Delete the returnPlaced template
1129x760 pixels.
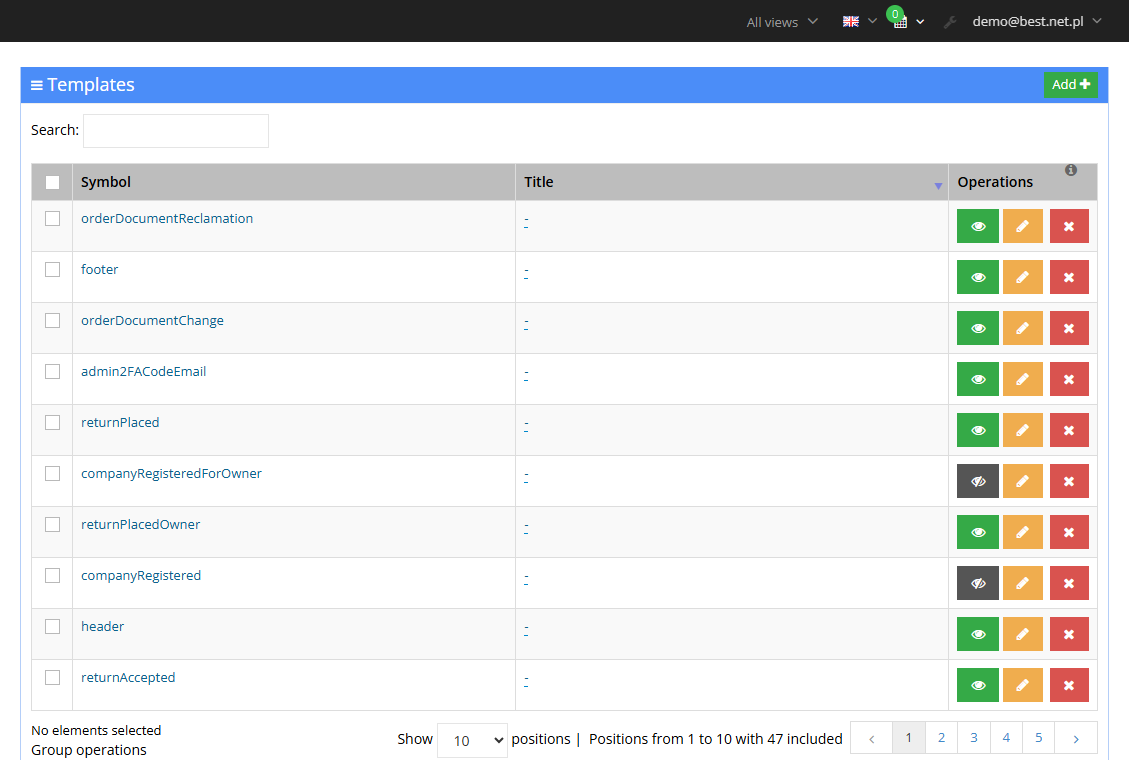coord(1069,430)
